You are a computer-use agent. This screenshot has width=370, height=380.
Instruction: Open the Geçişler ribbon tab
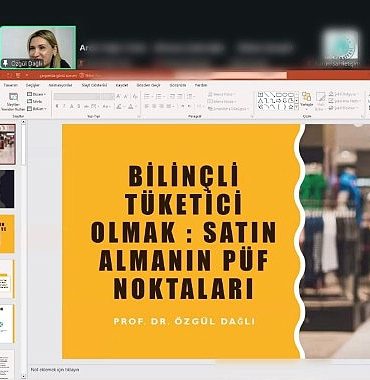33,85
